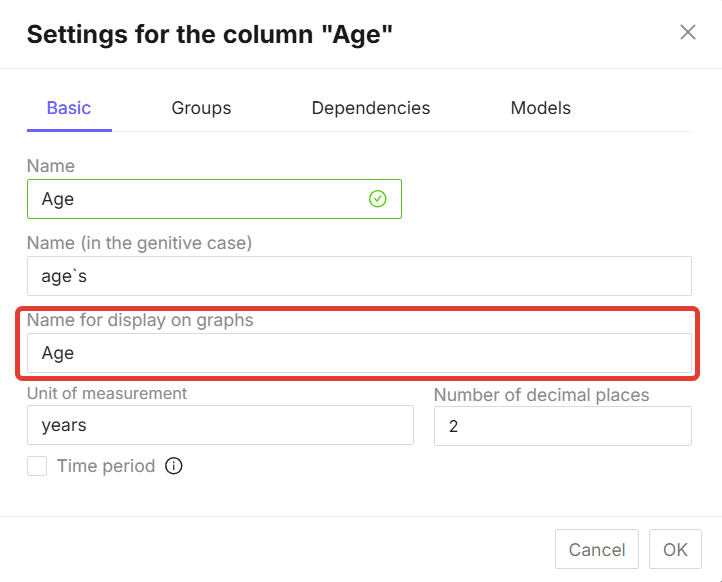Select the Models tab

point(540,108)
